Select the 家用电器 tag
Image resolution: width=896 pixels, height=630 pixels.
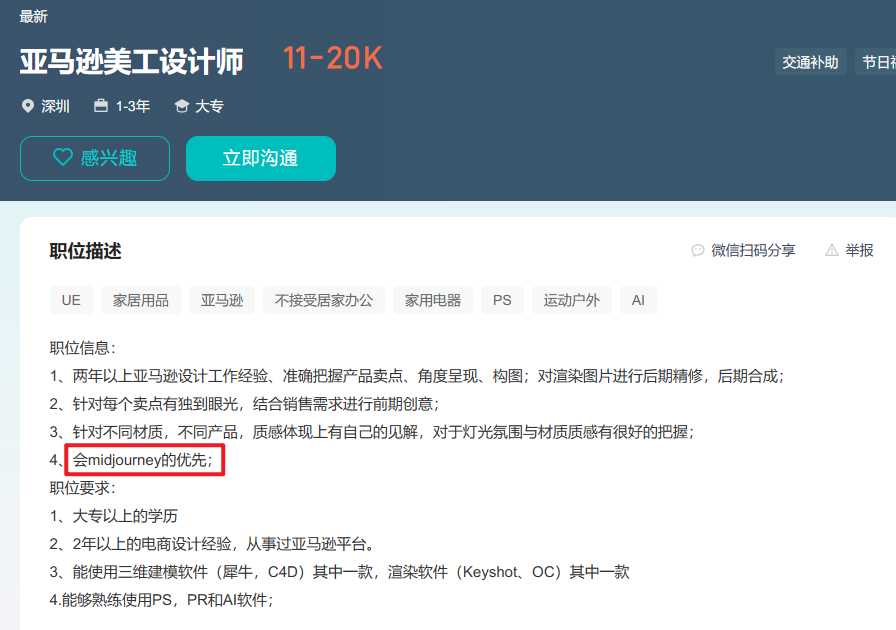coord(433,300)
